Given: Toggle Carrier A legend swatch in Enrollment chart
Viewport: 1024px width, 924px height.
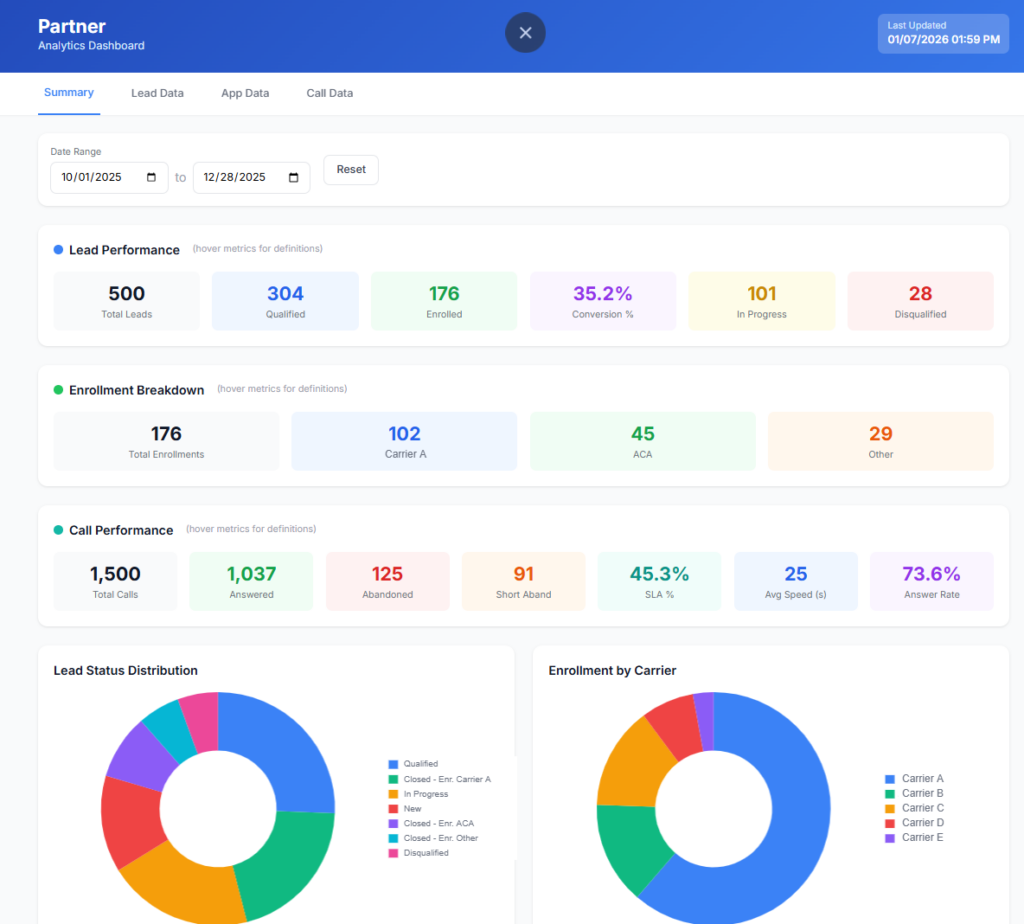Looking at the screenshot, I should coord(889,779).
